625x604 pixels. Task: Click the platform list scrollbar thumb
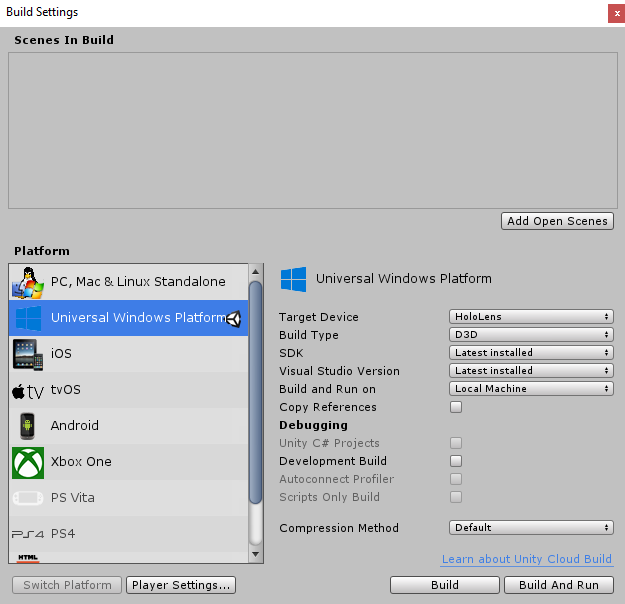click(256, 393)
